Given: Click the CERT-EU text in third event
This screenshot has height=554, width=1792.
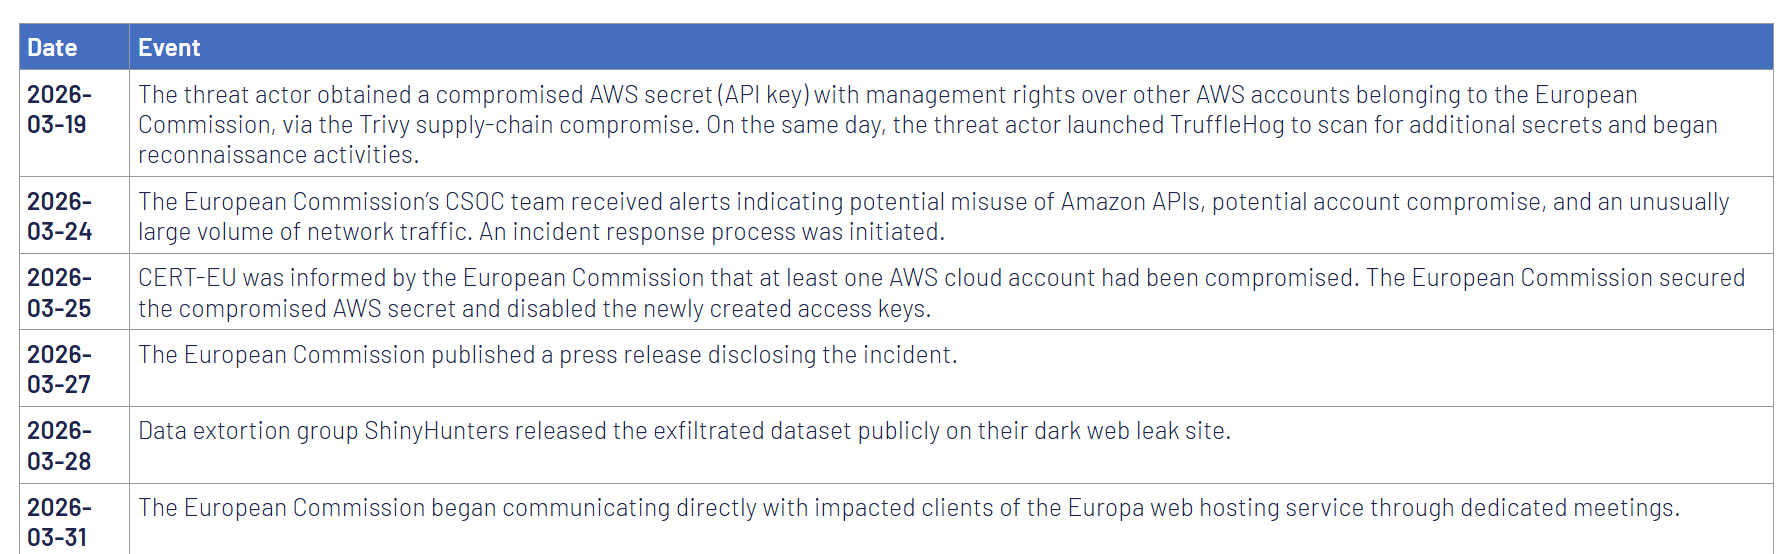Looking at the screenshot, I should [x=187, y=278].
